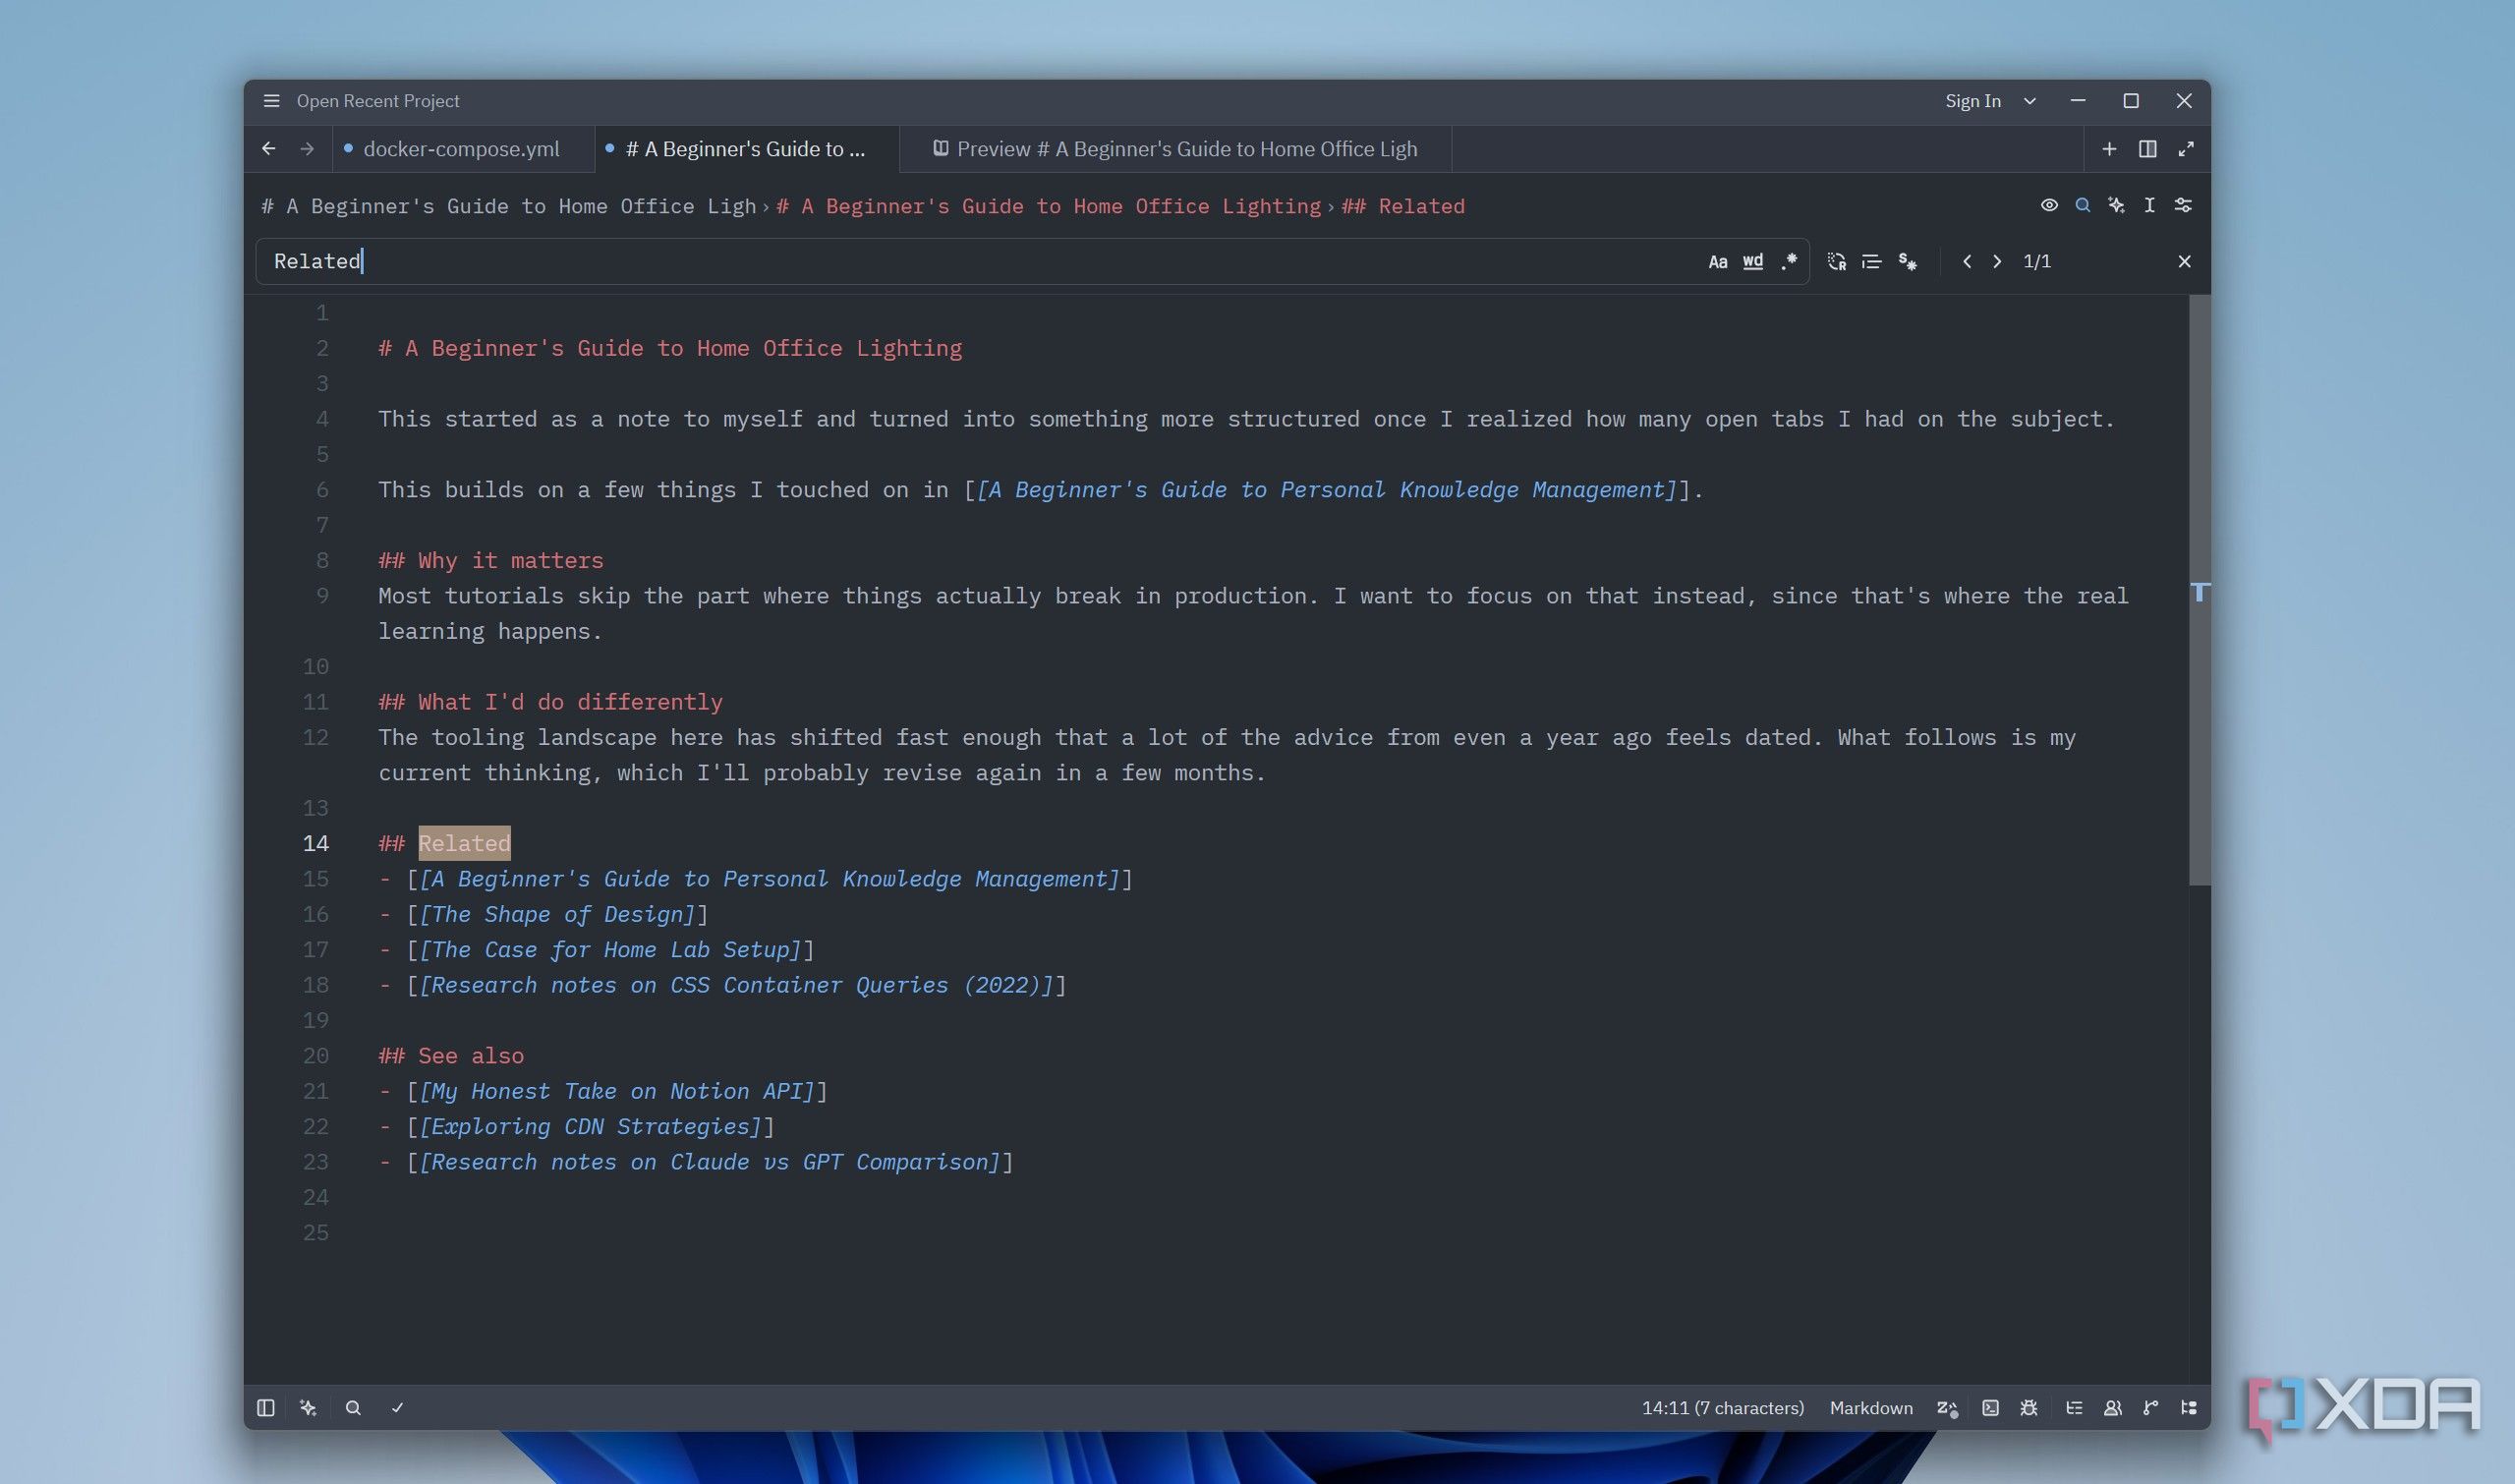Screen dimensions: 2515x1484
Task: Click link 'Research notes on CSS Container Queries (2022)'
Action: (737, 985)
